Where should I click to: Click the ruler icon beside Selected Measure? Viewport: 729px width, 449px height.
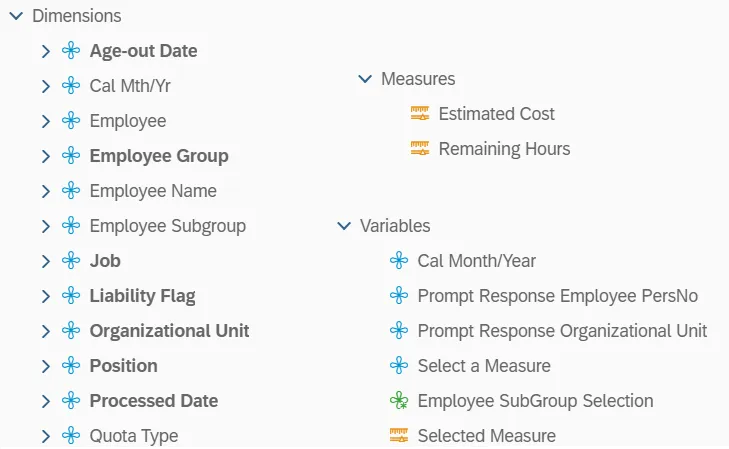point(399,436)
